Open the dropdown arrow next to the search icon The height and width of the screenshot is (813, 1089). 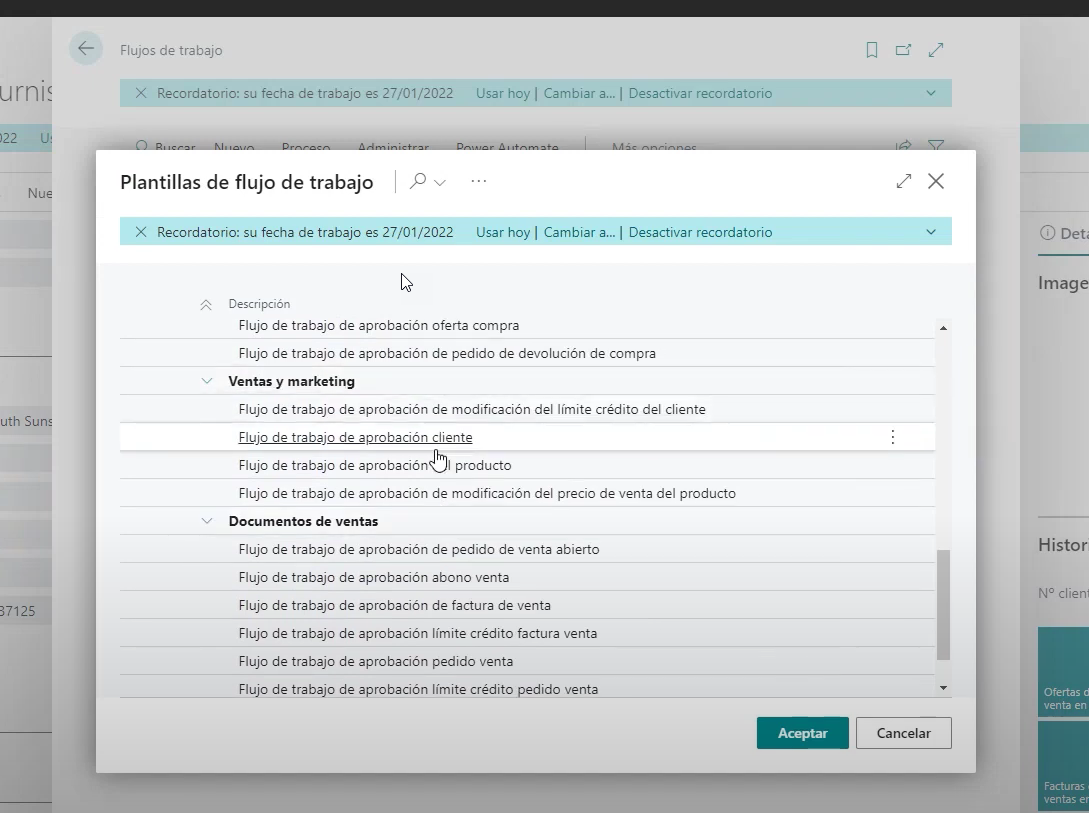(440, 182)
